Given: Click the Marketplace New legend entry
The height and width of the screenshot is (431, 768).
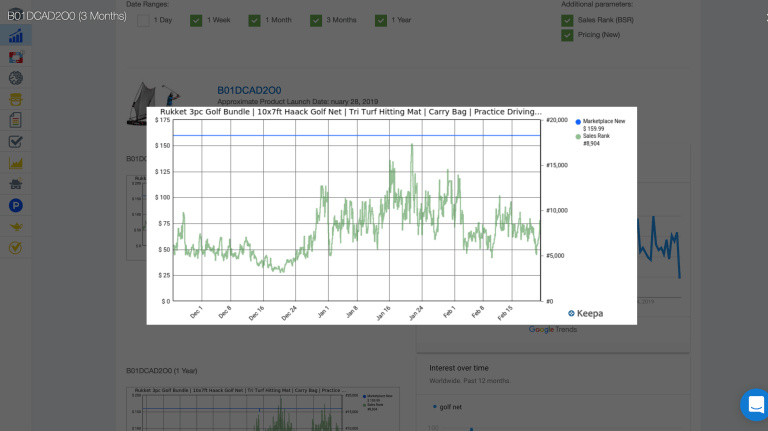Looking at the screenshot, I should (x=600, y=125).
